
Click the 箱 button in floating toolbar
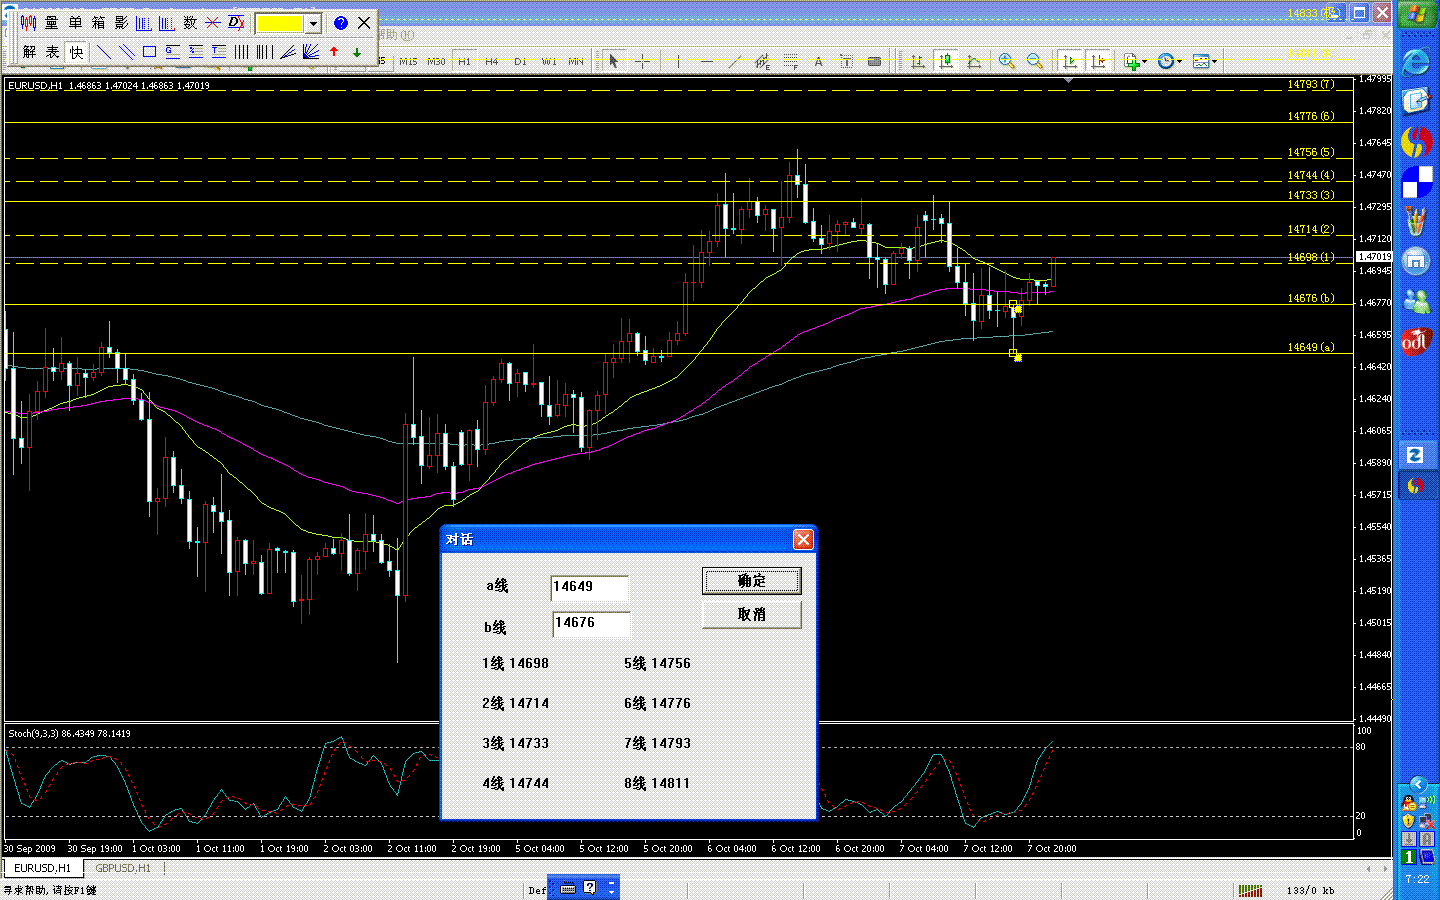[x=98, y=23]
